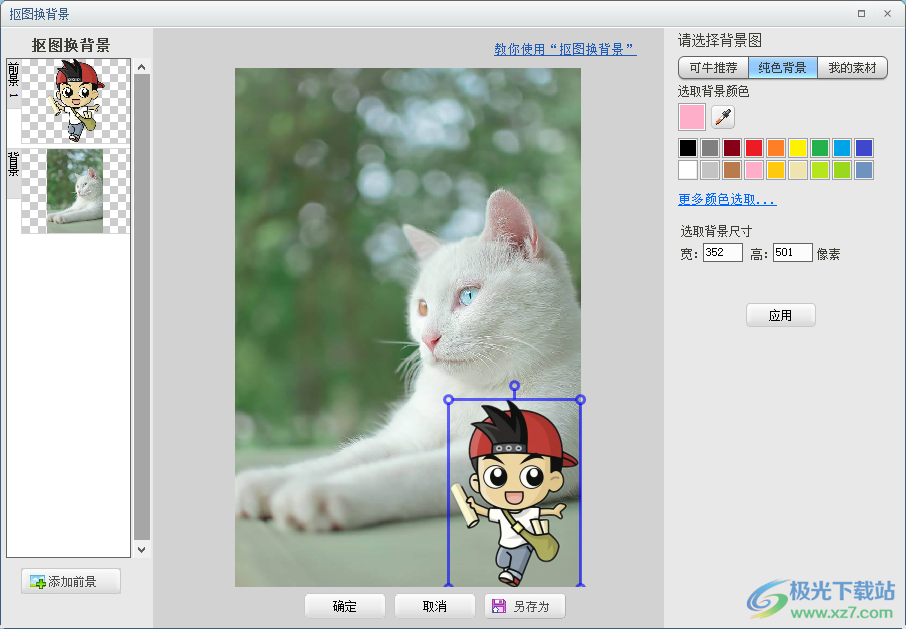Select the 前景1 cartoon boy layer thumbnail

click(76, 101)
